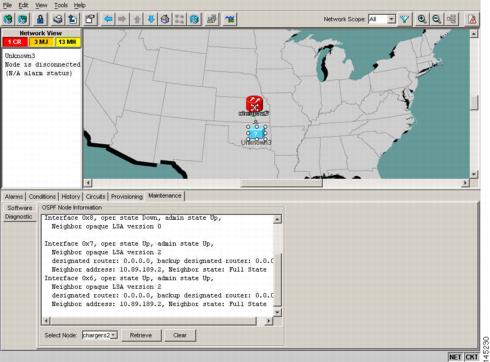Screen dimensions: 490x362
Task: Click the lock node toolbar icon
Action: (x=40, y=19)
